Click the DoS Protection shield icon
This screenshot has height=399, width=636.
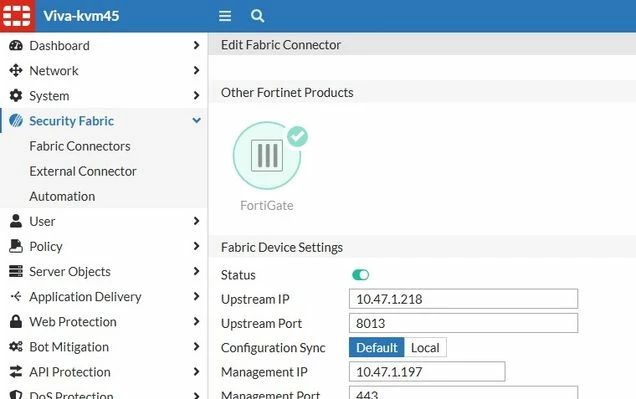coord(16,395)
